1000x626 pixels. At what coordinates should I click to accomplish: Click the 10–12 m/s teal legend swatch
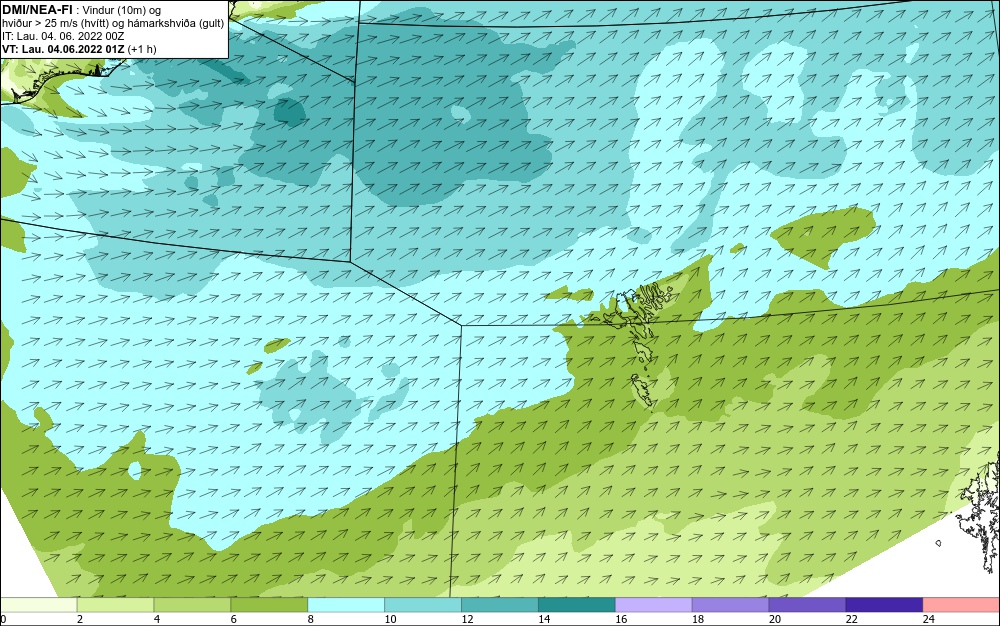point(423,605)
